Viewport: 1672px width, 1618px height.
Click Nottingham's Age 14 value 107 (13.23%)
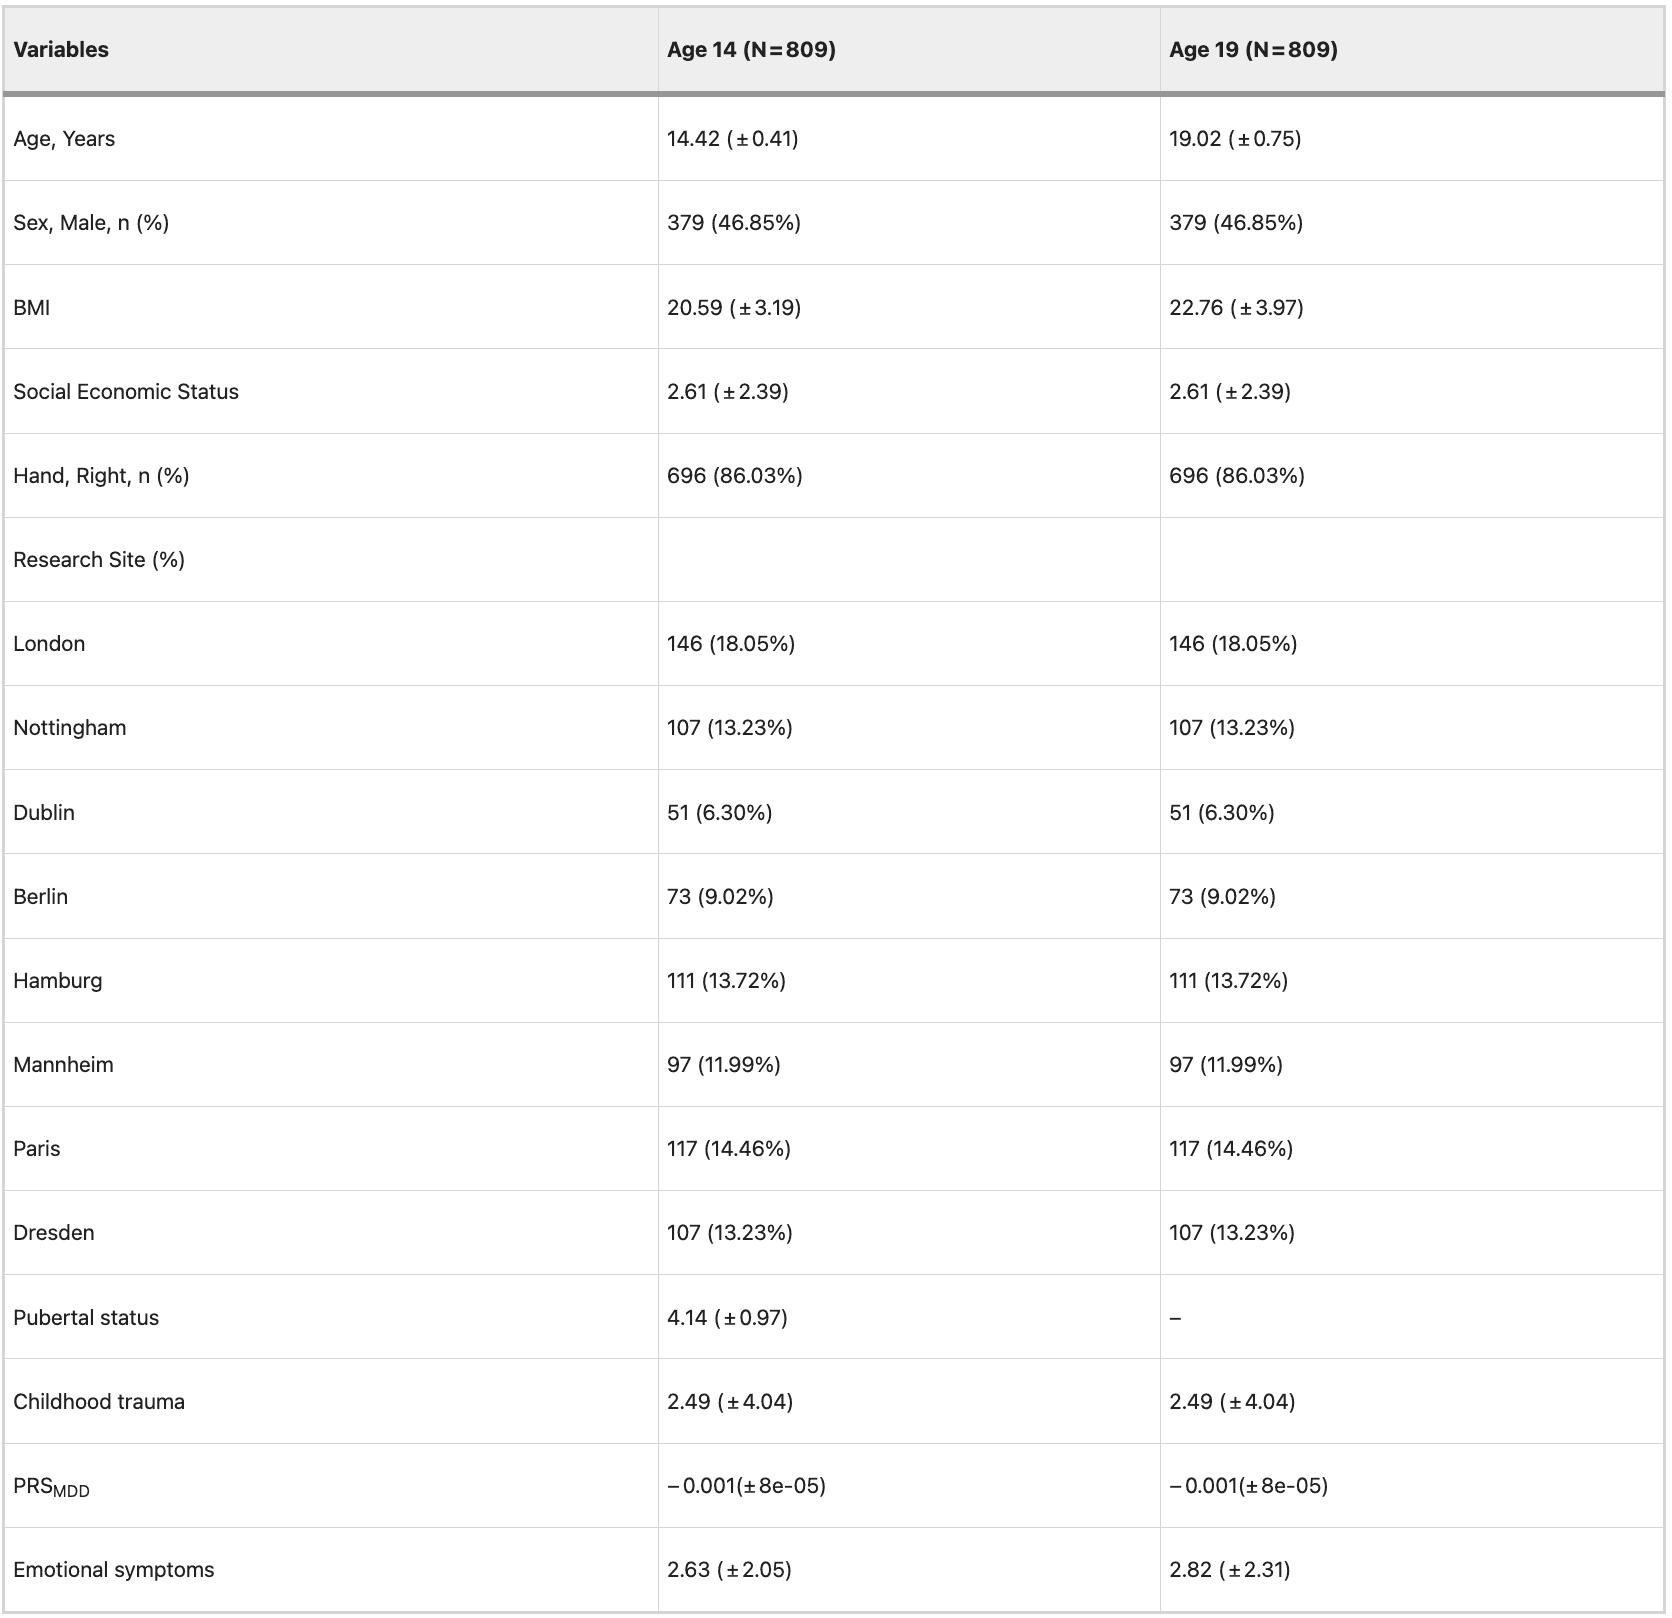point(730,728)
